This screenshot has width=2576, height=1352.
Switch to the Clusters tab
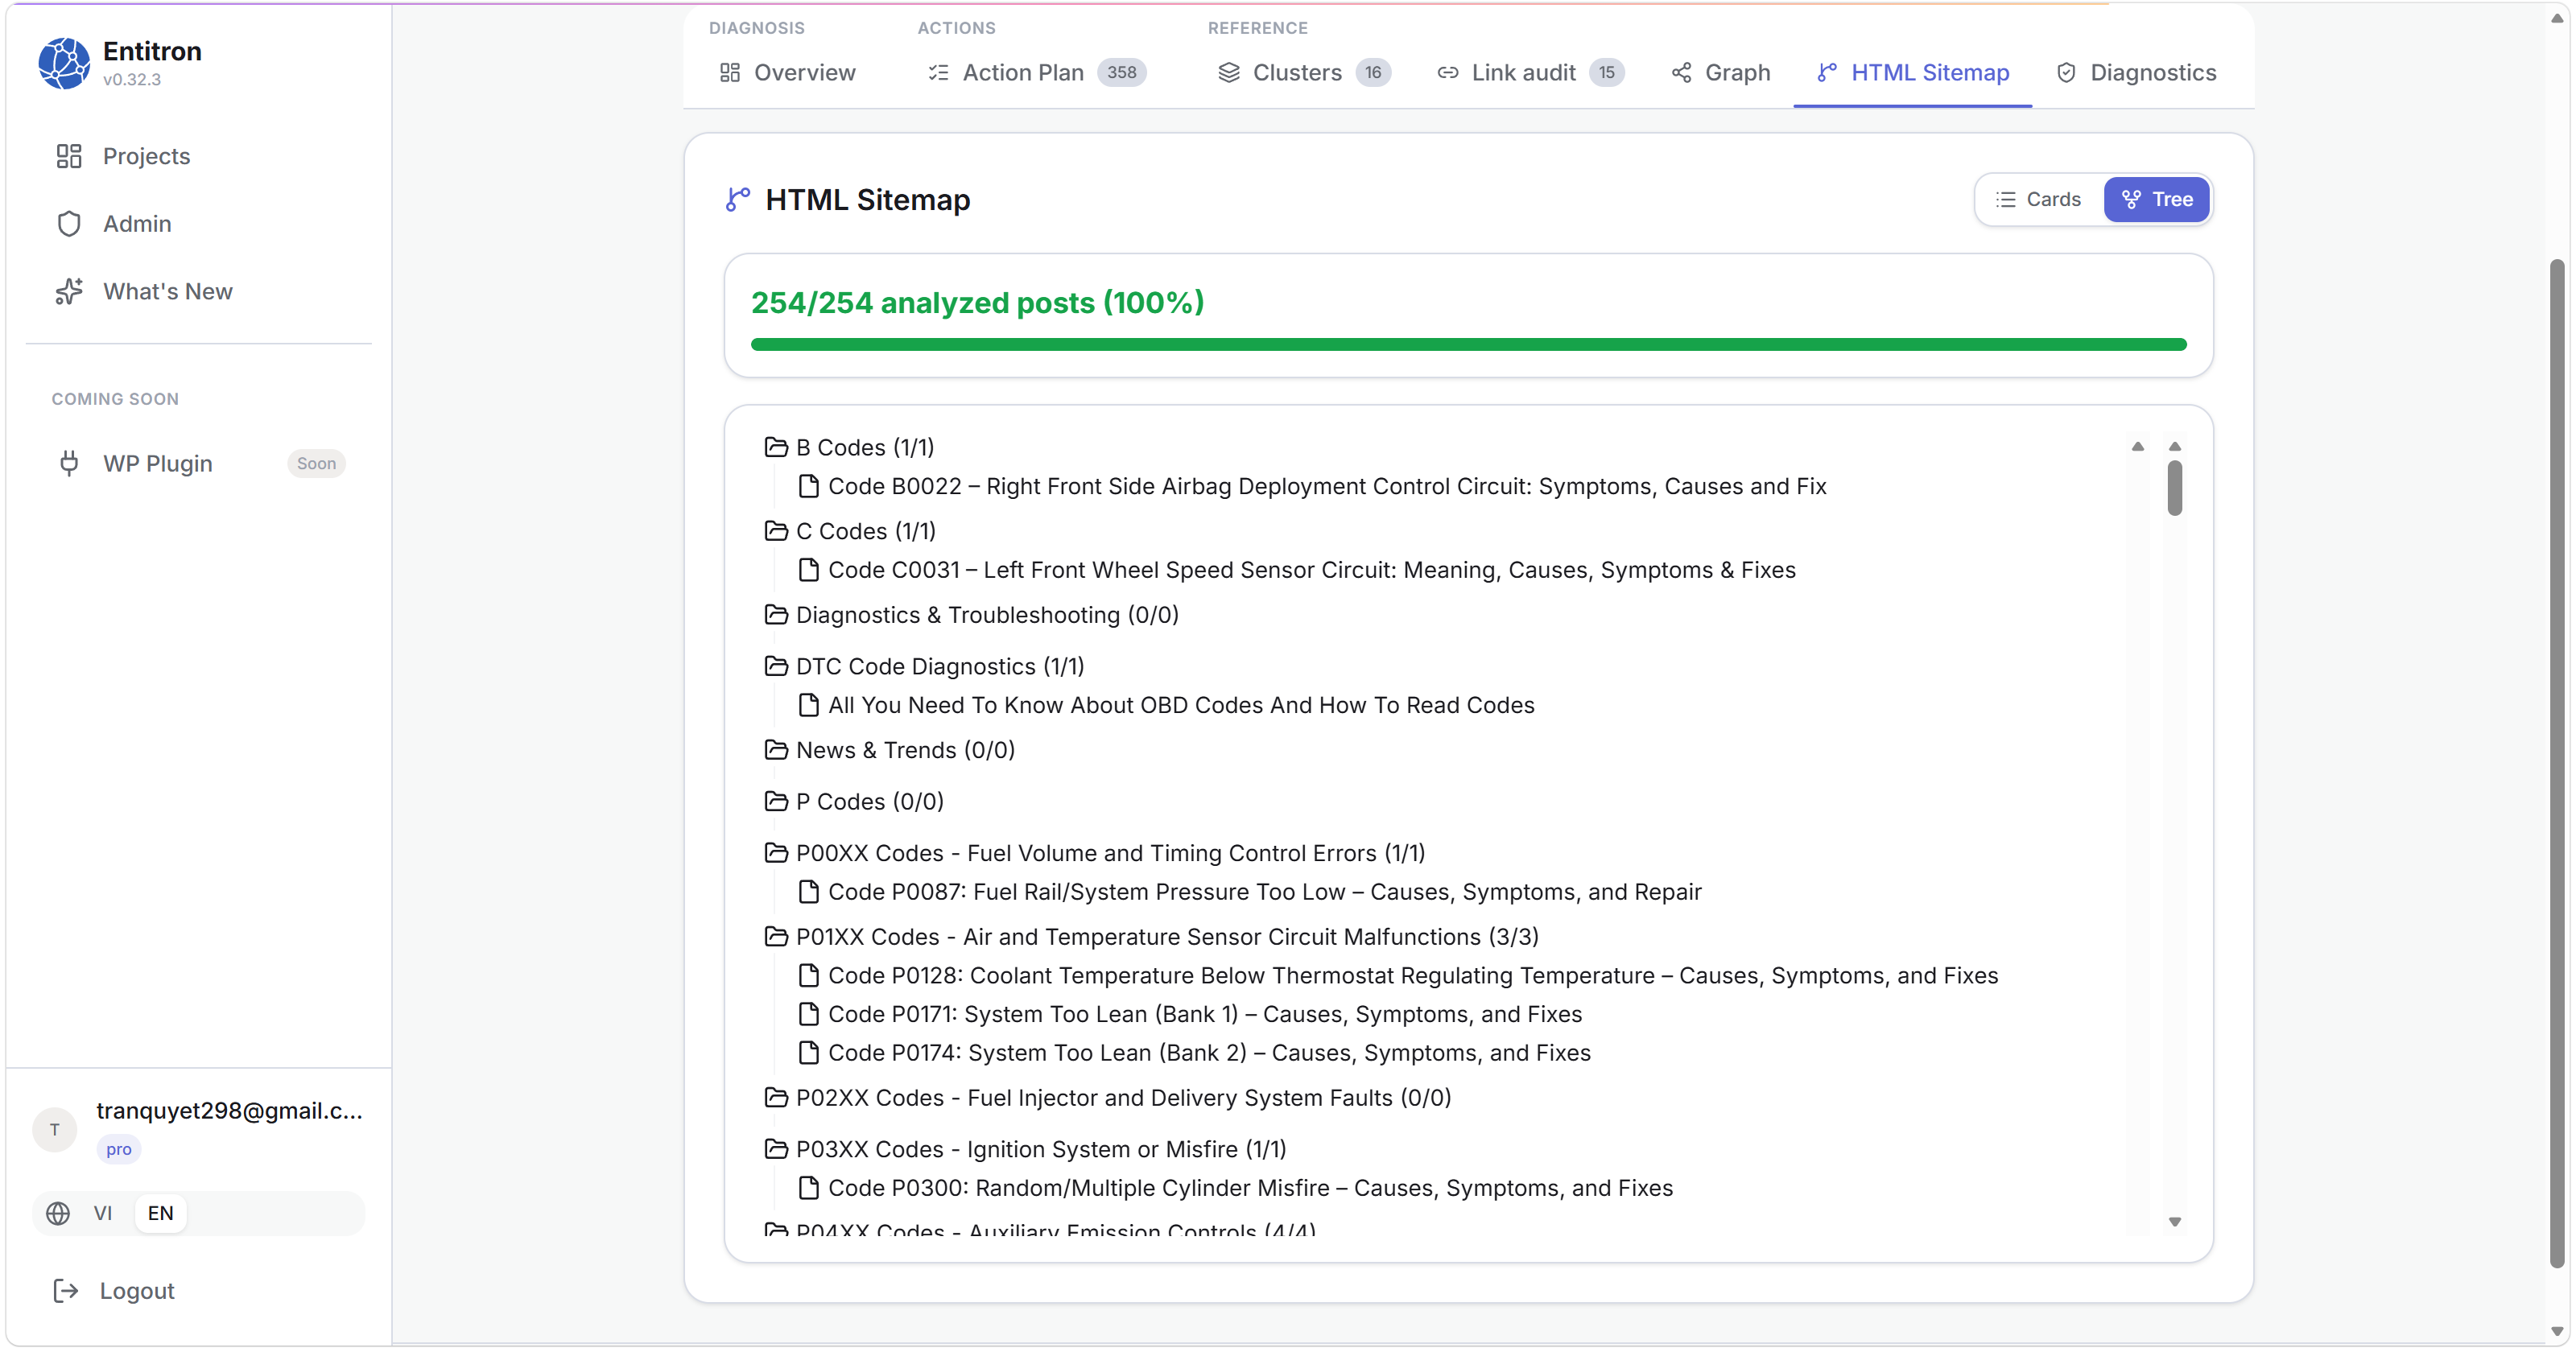1304,72
